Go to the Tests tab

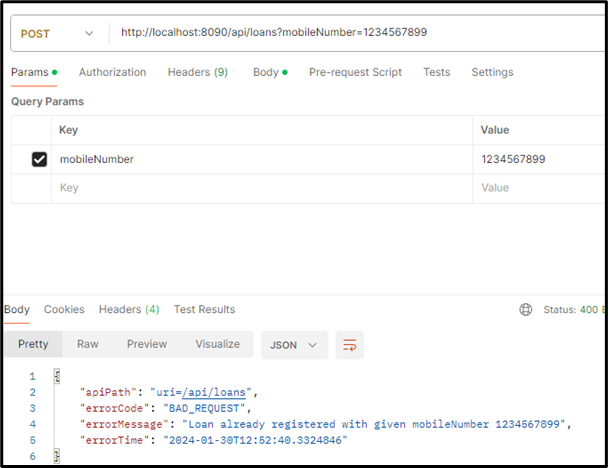tap(436, 73)
